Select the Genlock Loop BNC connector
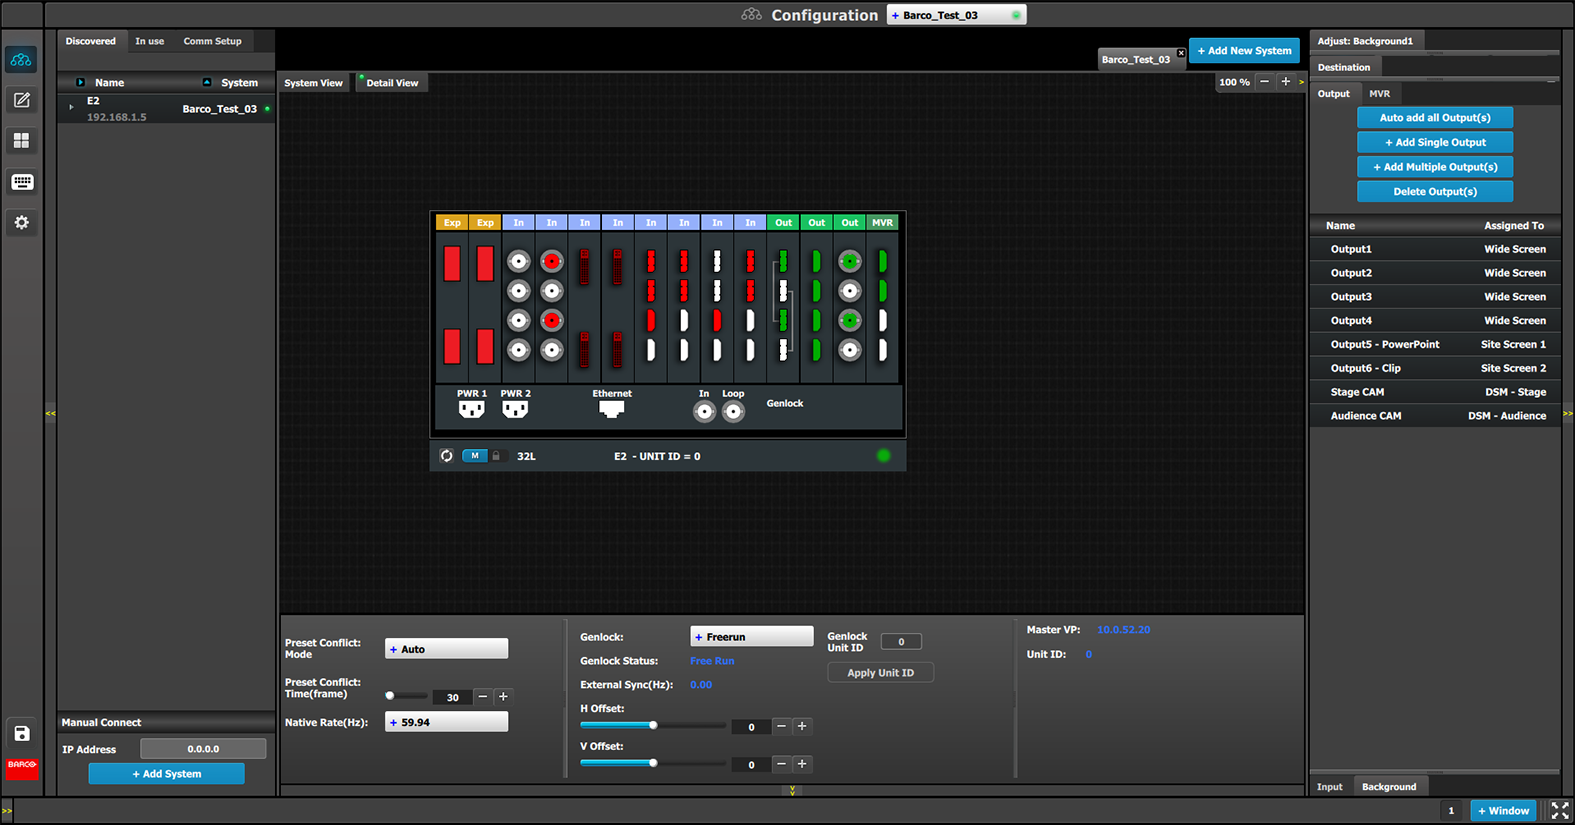 click(x=733, y=411)
